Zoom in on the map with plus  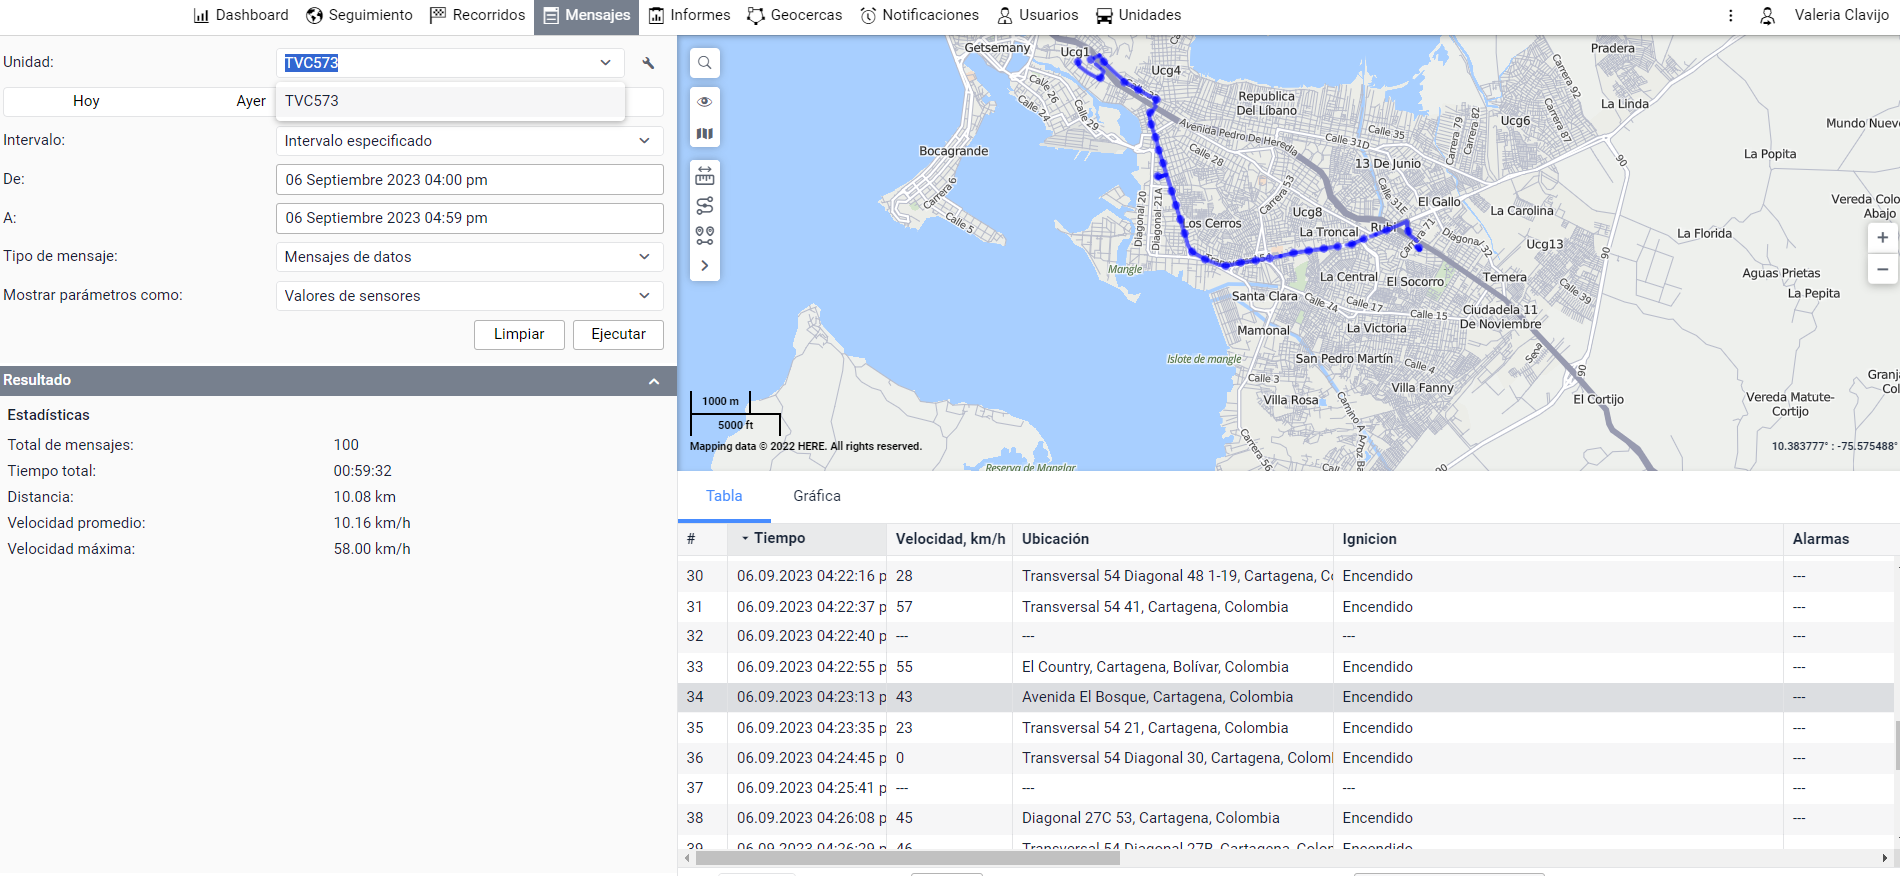click(1882, 238)
